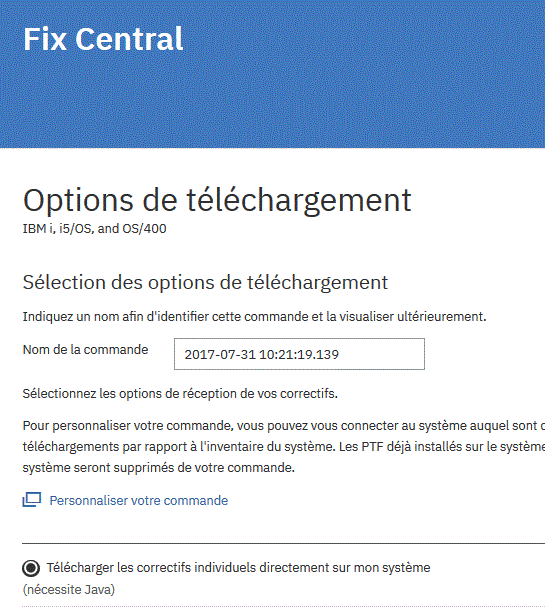This screenshot has width=545, height=615.
Task: Click the line mentioning l'inventaire du système
Action: 284,447
